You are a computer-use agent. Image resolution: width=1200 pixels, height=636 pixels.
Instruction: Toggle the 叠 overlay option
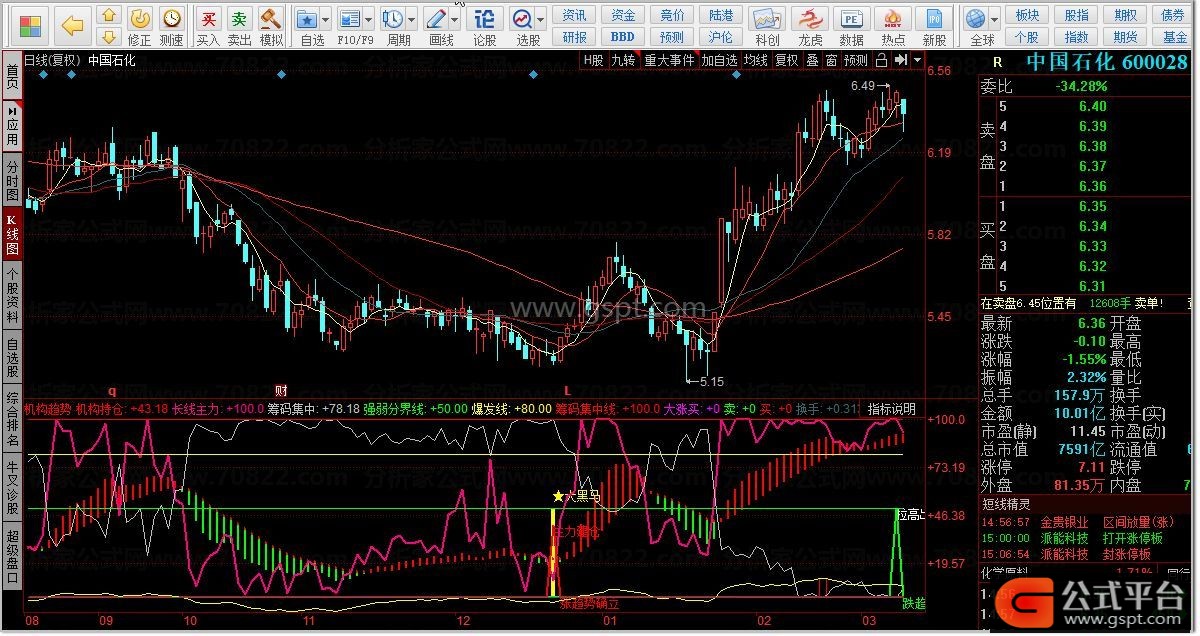tap(812, 60)
